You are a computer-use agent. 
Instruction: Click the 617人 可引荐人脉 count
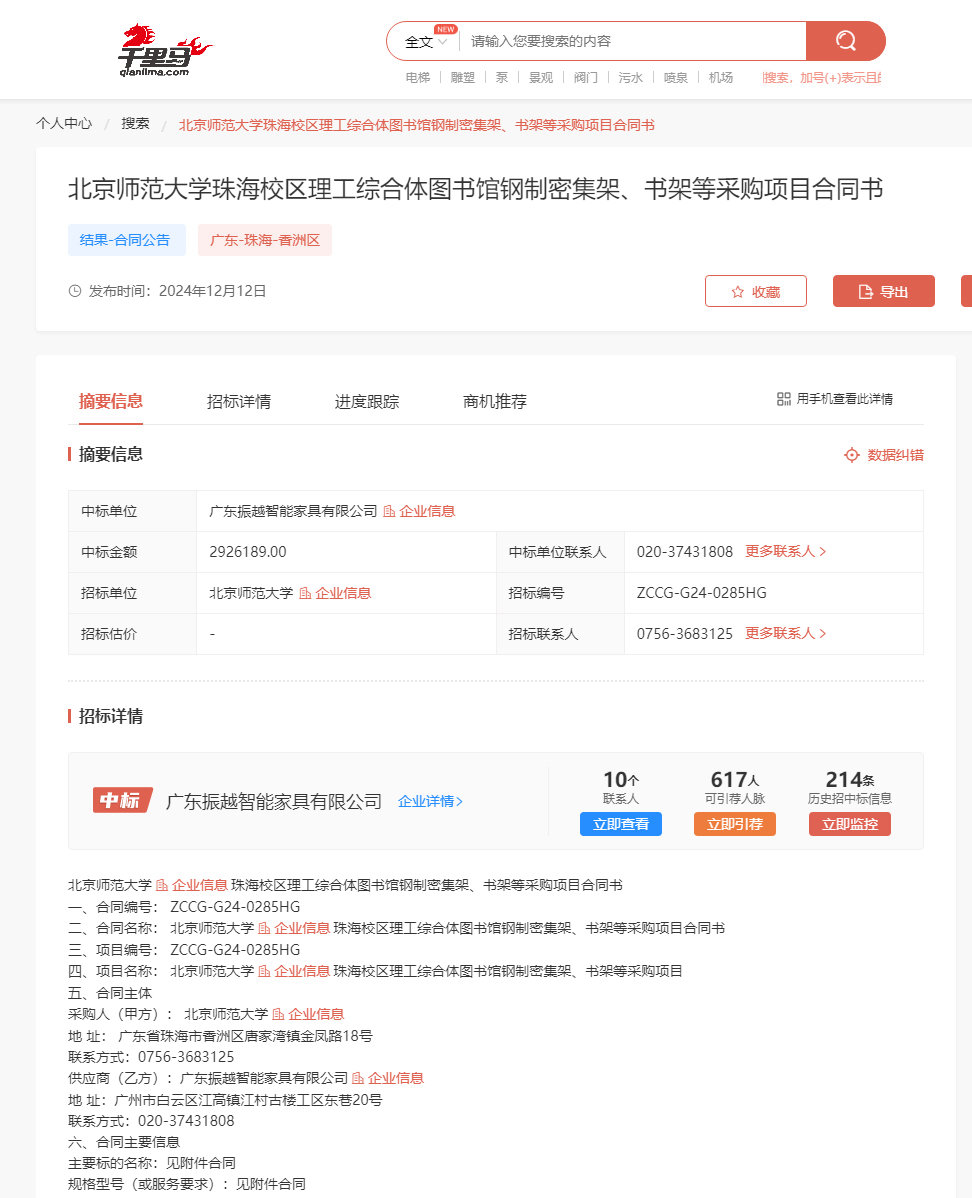click(734, 779)
